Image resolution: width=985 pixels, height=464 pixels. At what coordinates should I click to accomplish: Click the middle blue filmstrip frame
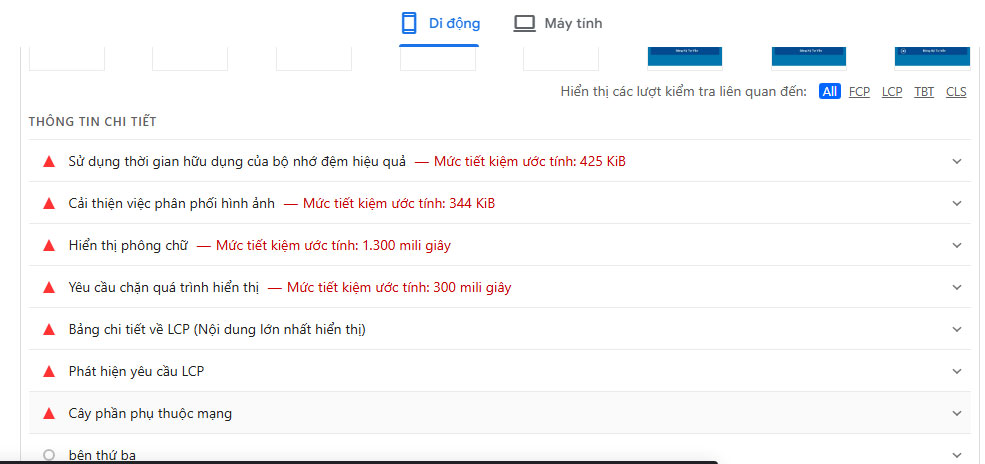pyautogui.click(x=808, y=57)
